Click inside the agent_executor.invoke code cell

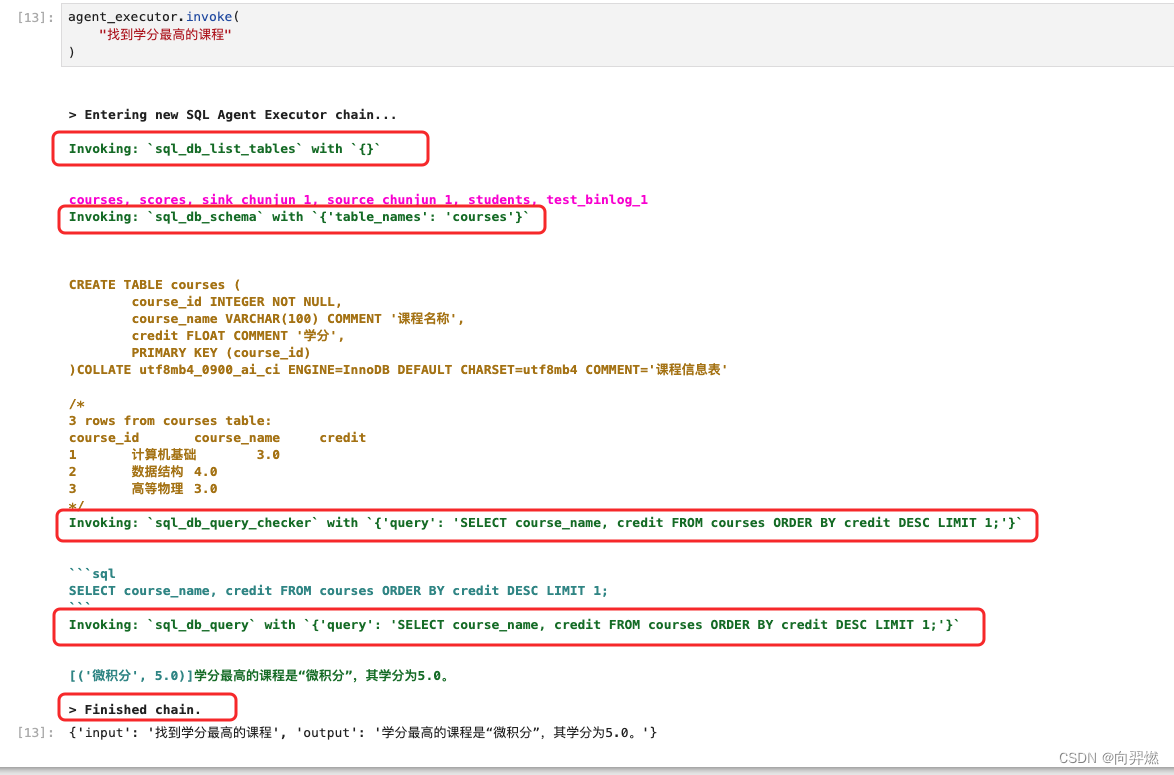pyautogui.click(x=617, y=34)
